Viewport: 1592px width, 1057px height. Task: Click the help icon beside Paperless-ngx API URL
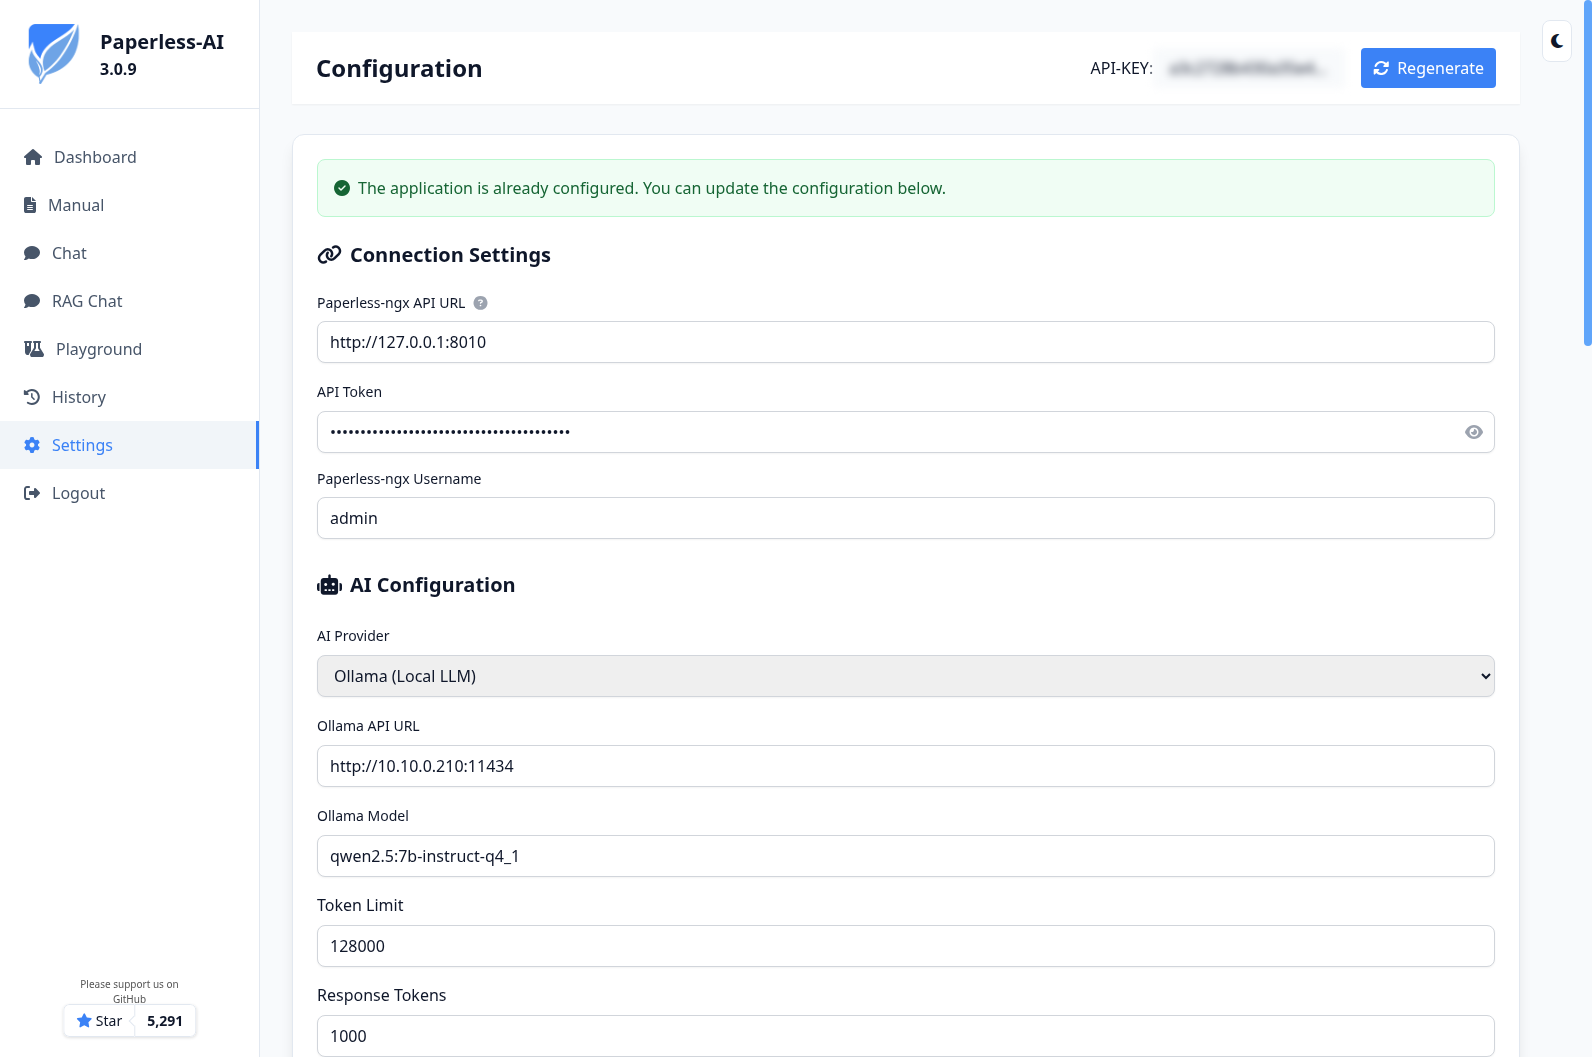click(480, 303)
